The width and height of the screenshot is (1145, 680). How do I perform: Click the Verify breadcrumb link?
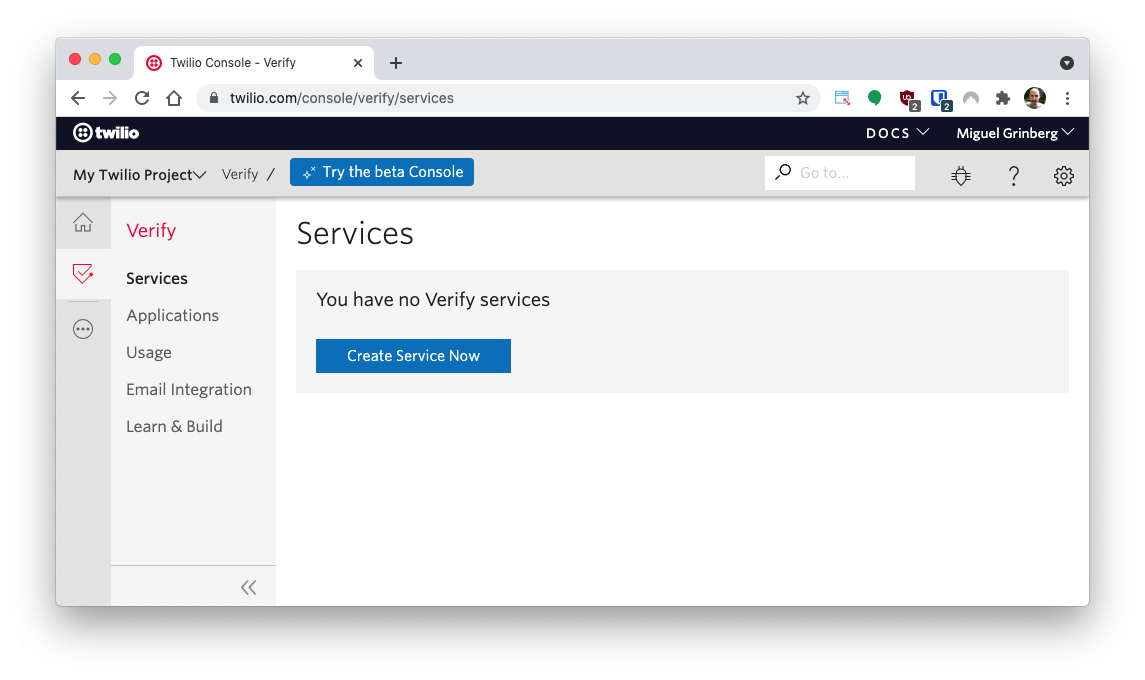point(240,175)
